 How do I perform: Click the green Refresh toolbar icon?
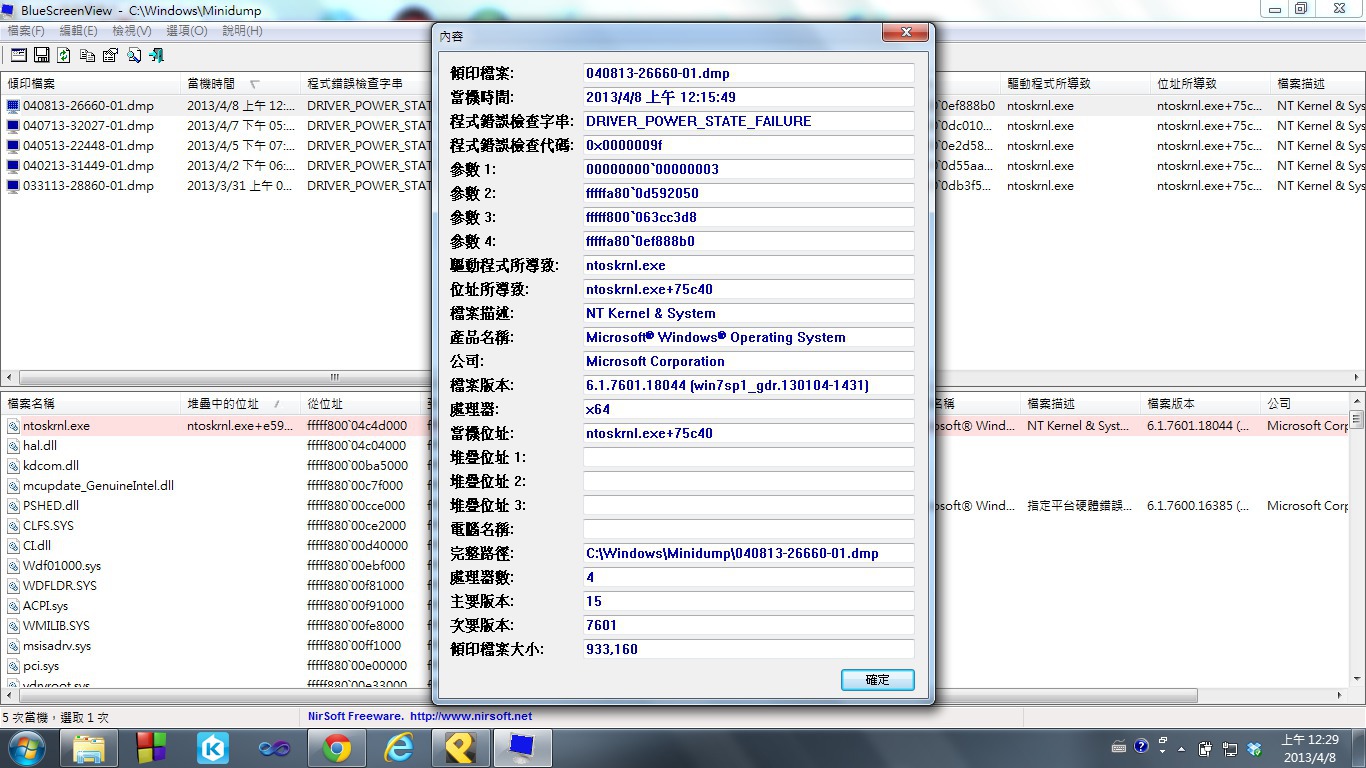(64, 56)
